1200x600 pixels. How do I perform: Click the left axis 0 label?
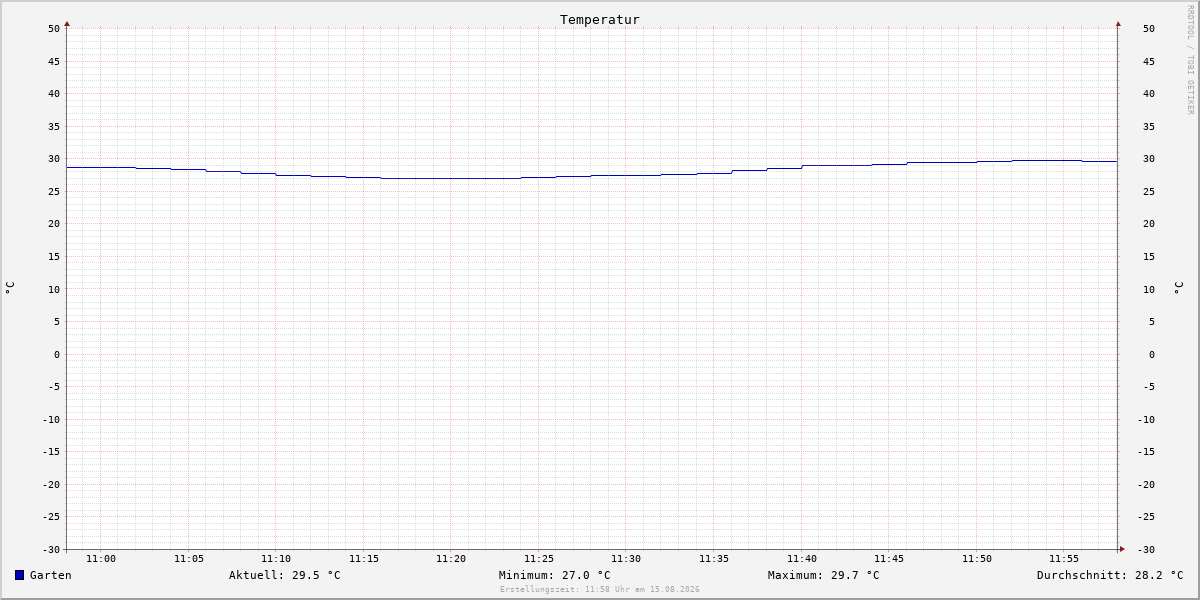click(57, 354)
